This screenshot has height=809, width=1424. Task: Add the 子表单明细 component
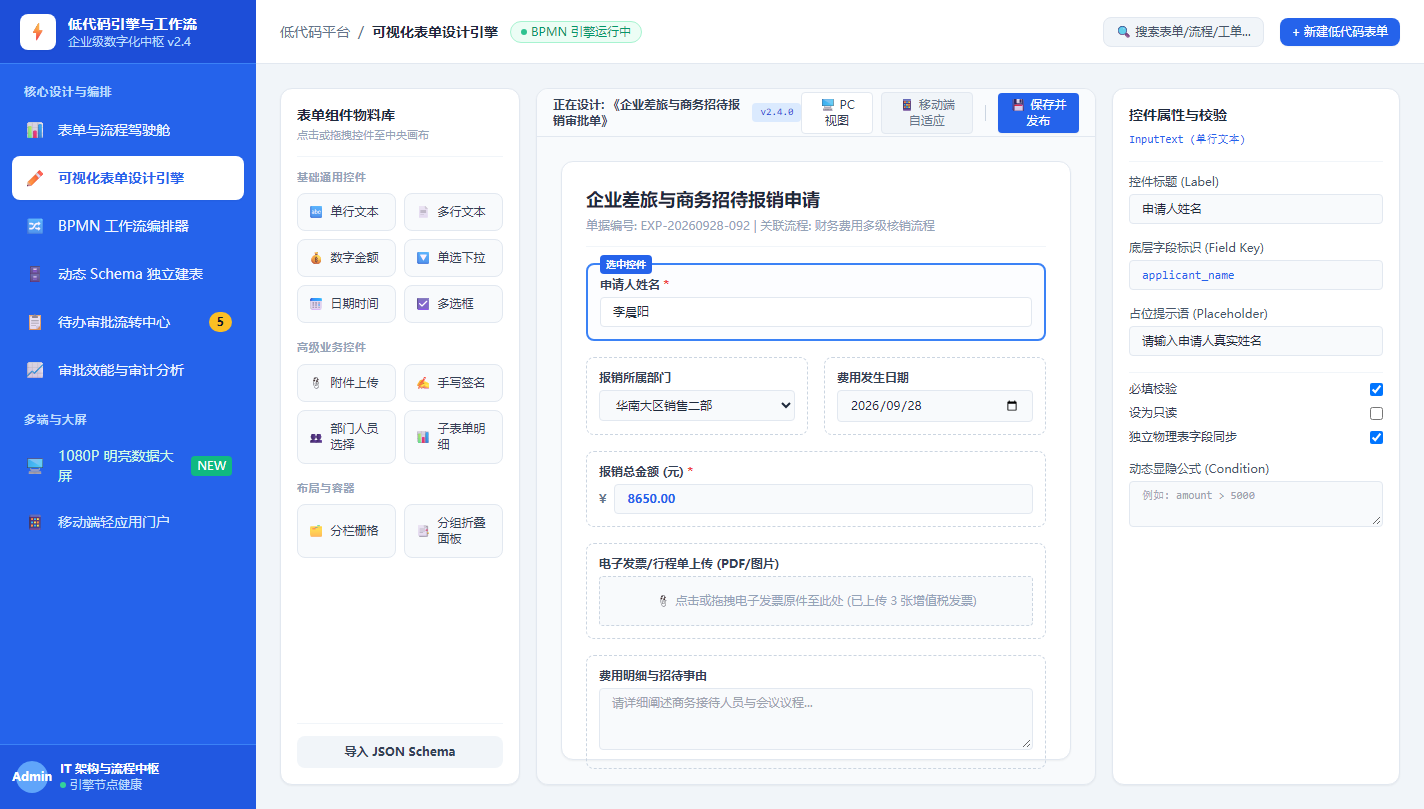(x=453, y=437)
